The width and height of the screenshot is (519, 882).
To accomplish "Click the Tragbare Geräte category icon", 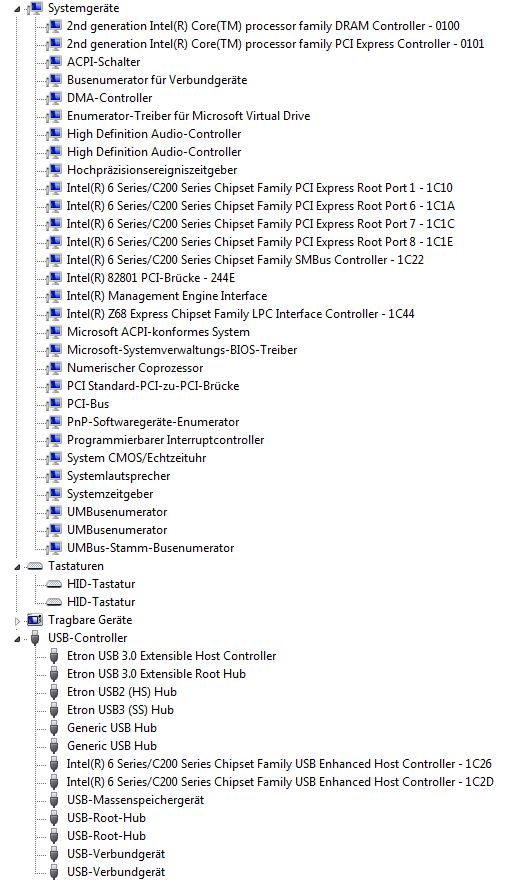I will 35,620.
